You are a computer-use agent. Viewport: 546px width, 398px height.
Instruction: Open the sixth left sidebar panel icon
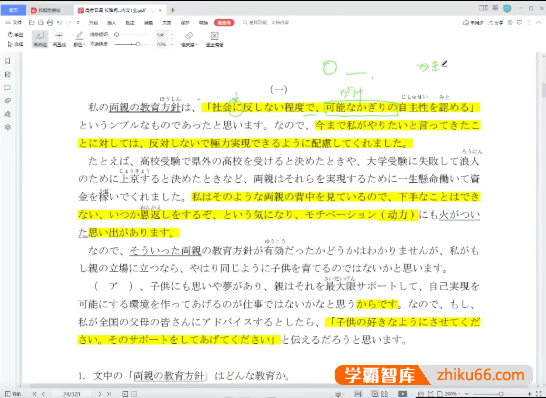(x=8, y=127)
